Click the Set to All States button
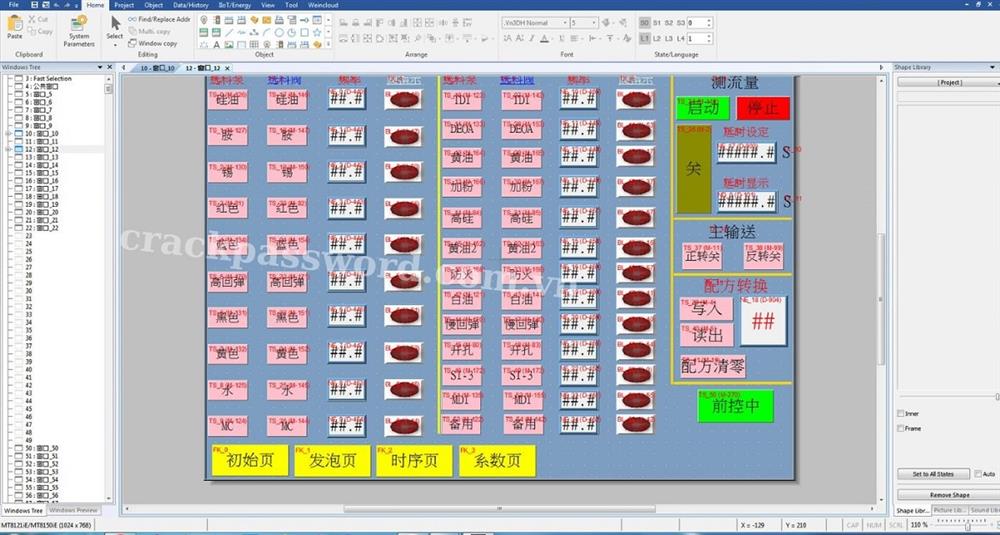The height and width of the screenshot is (535, 1000). click(933, 474)
